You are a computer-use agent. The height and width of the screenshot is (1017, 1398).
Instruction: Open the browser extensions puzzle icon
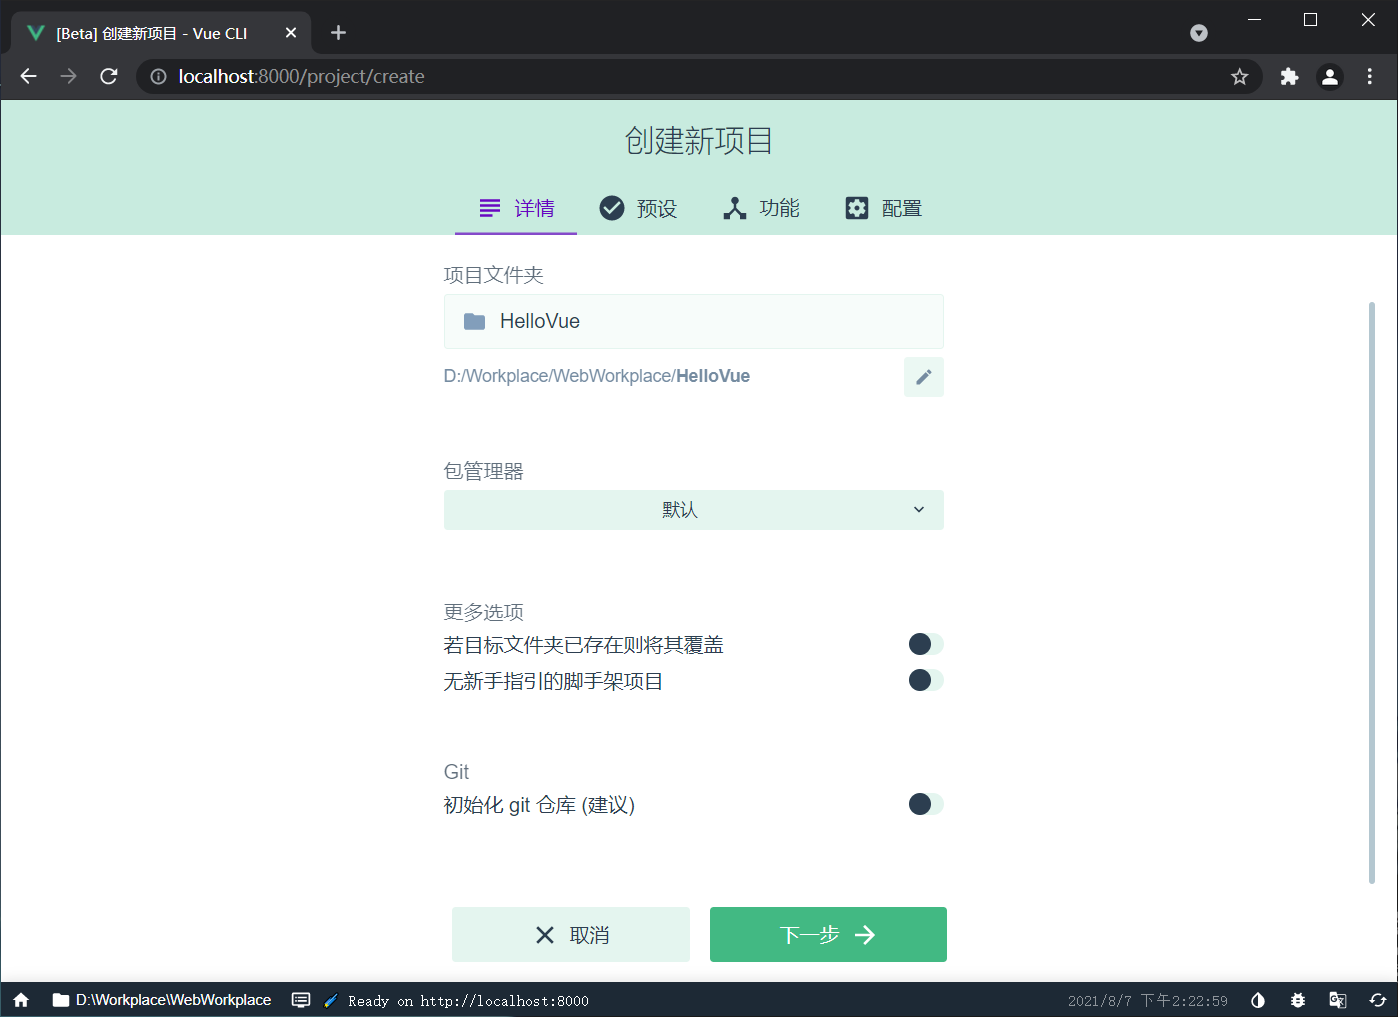tap(1289, 77)
